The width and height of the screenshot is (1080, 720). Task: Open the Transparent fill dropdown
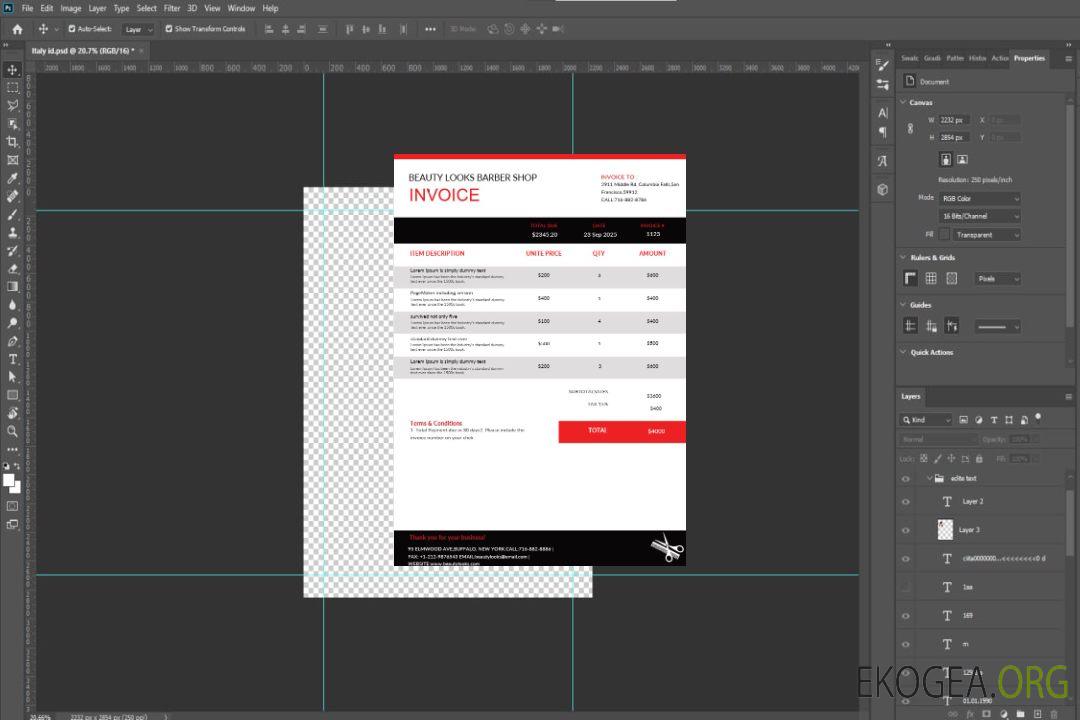pyautogui.click(x=986, y=235)
